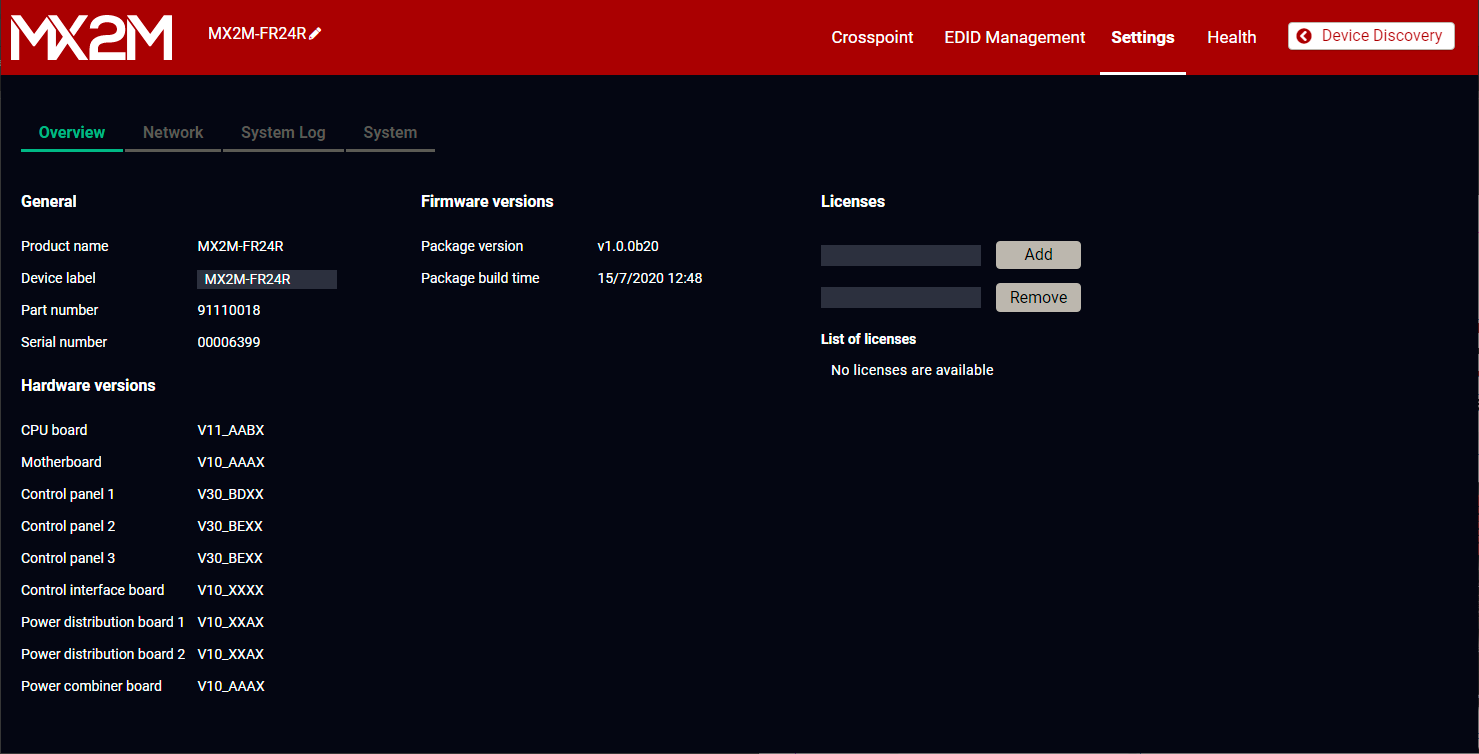Click the General heading
Screen dimensions: 1479x754
tap(49, 201)
